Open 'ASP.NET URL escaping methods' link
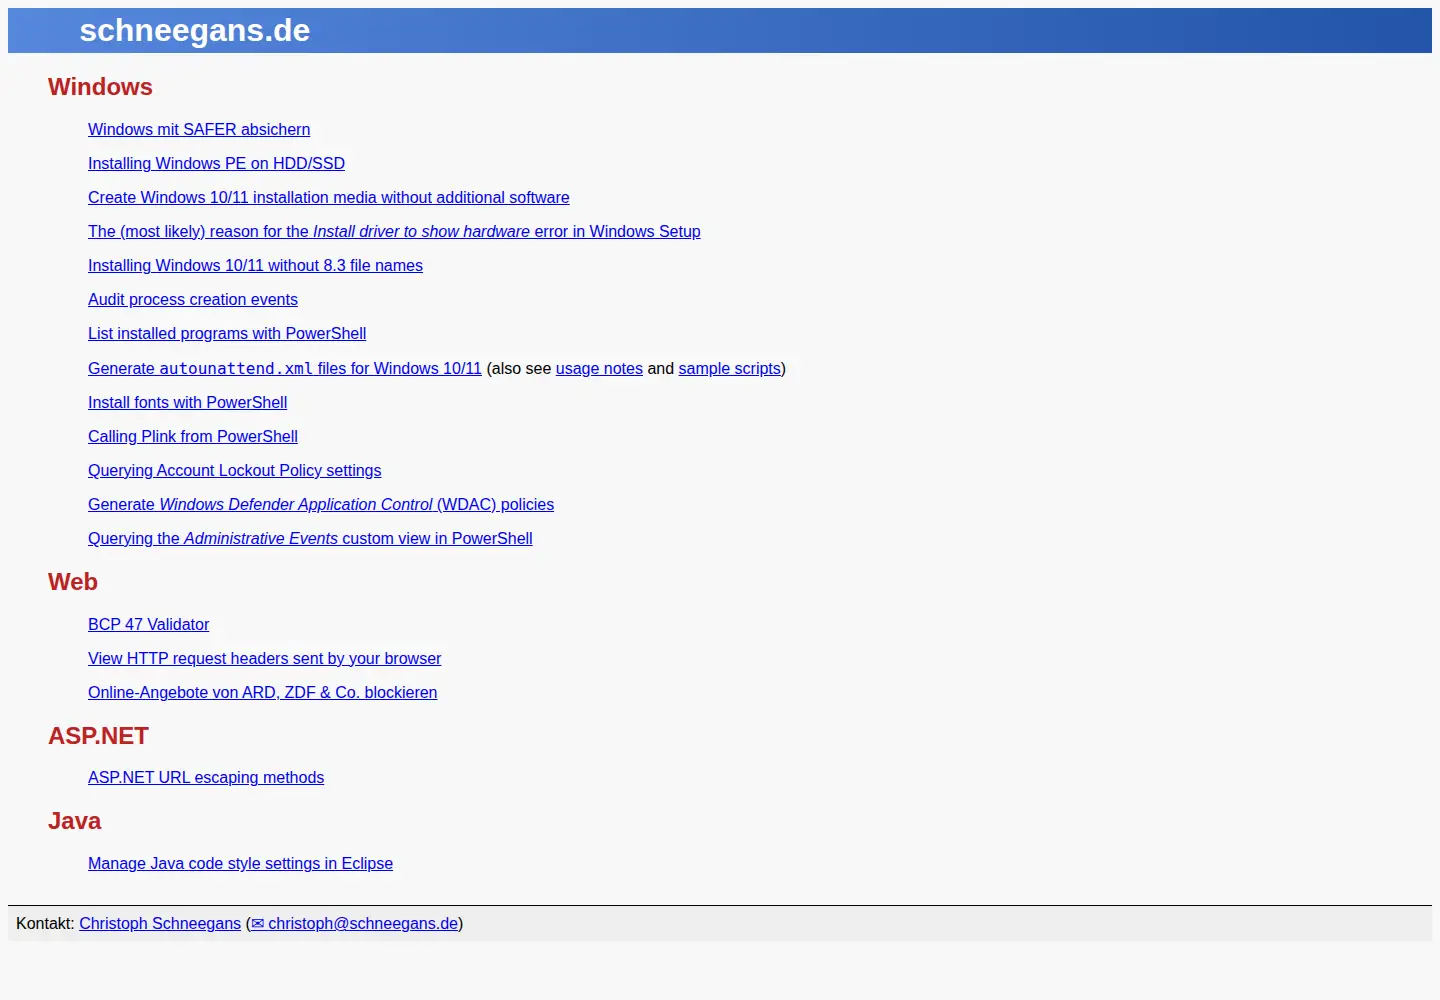 tap(206, 777)
